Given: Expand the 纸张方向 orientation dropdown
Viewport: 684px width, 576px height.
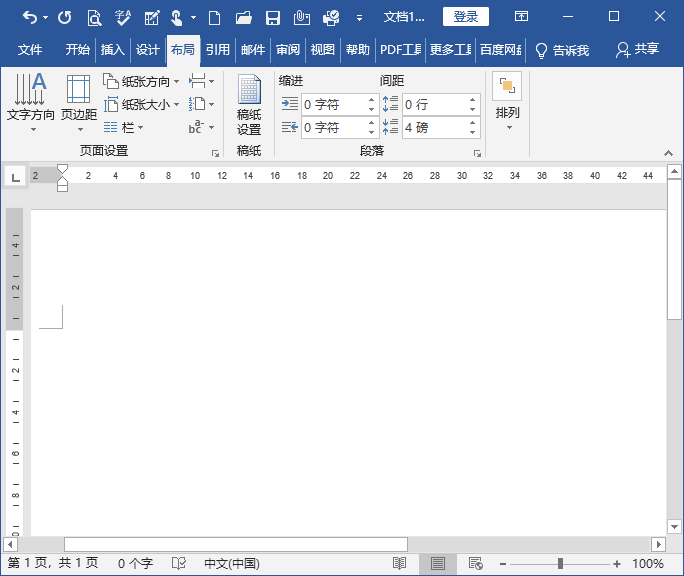Looking at the screenshot, I should pos(142,81).
